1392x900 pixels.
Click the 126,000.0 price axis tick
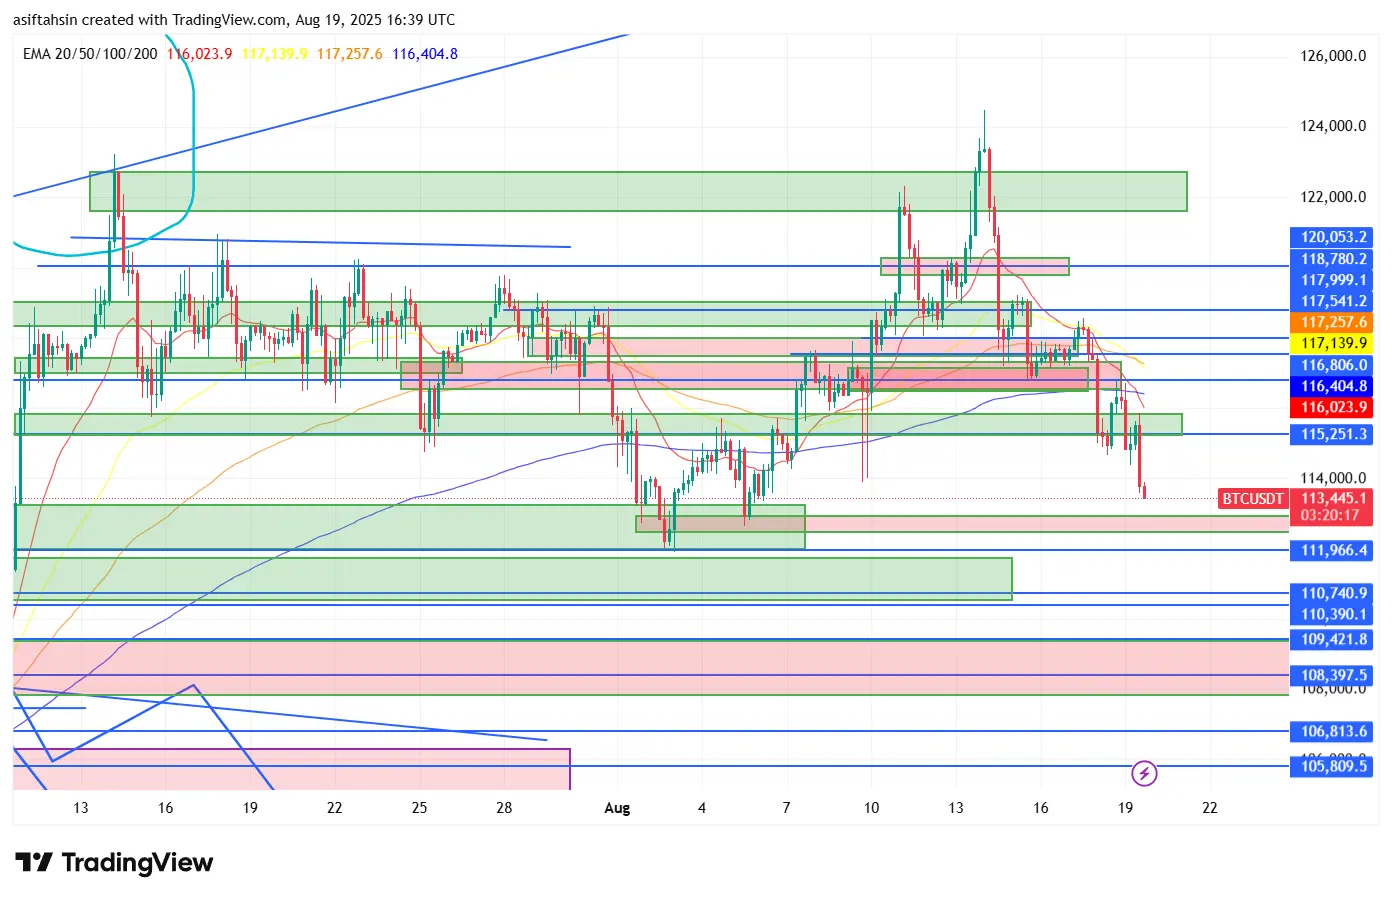(x=1333, y=56)
